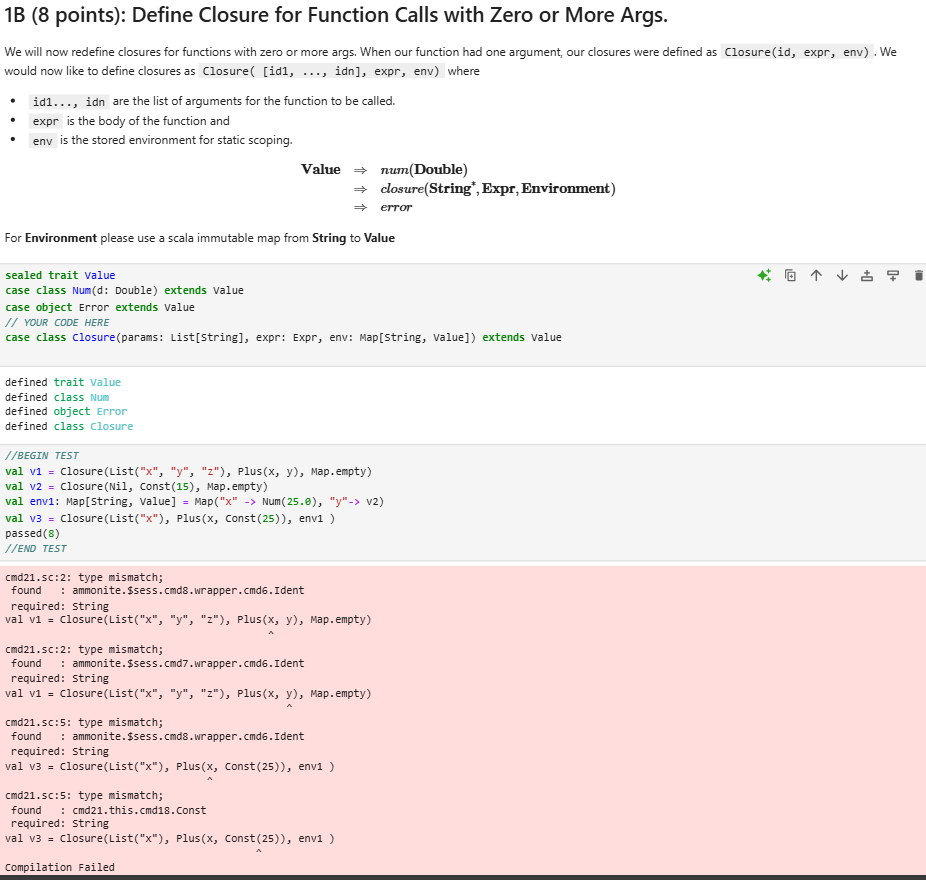Click the '1B (8 points)' heading
Image resolution: width=926 pixels, height=880 pixels.
pos(336,15)
